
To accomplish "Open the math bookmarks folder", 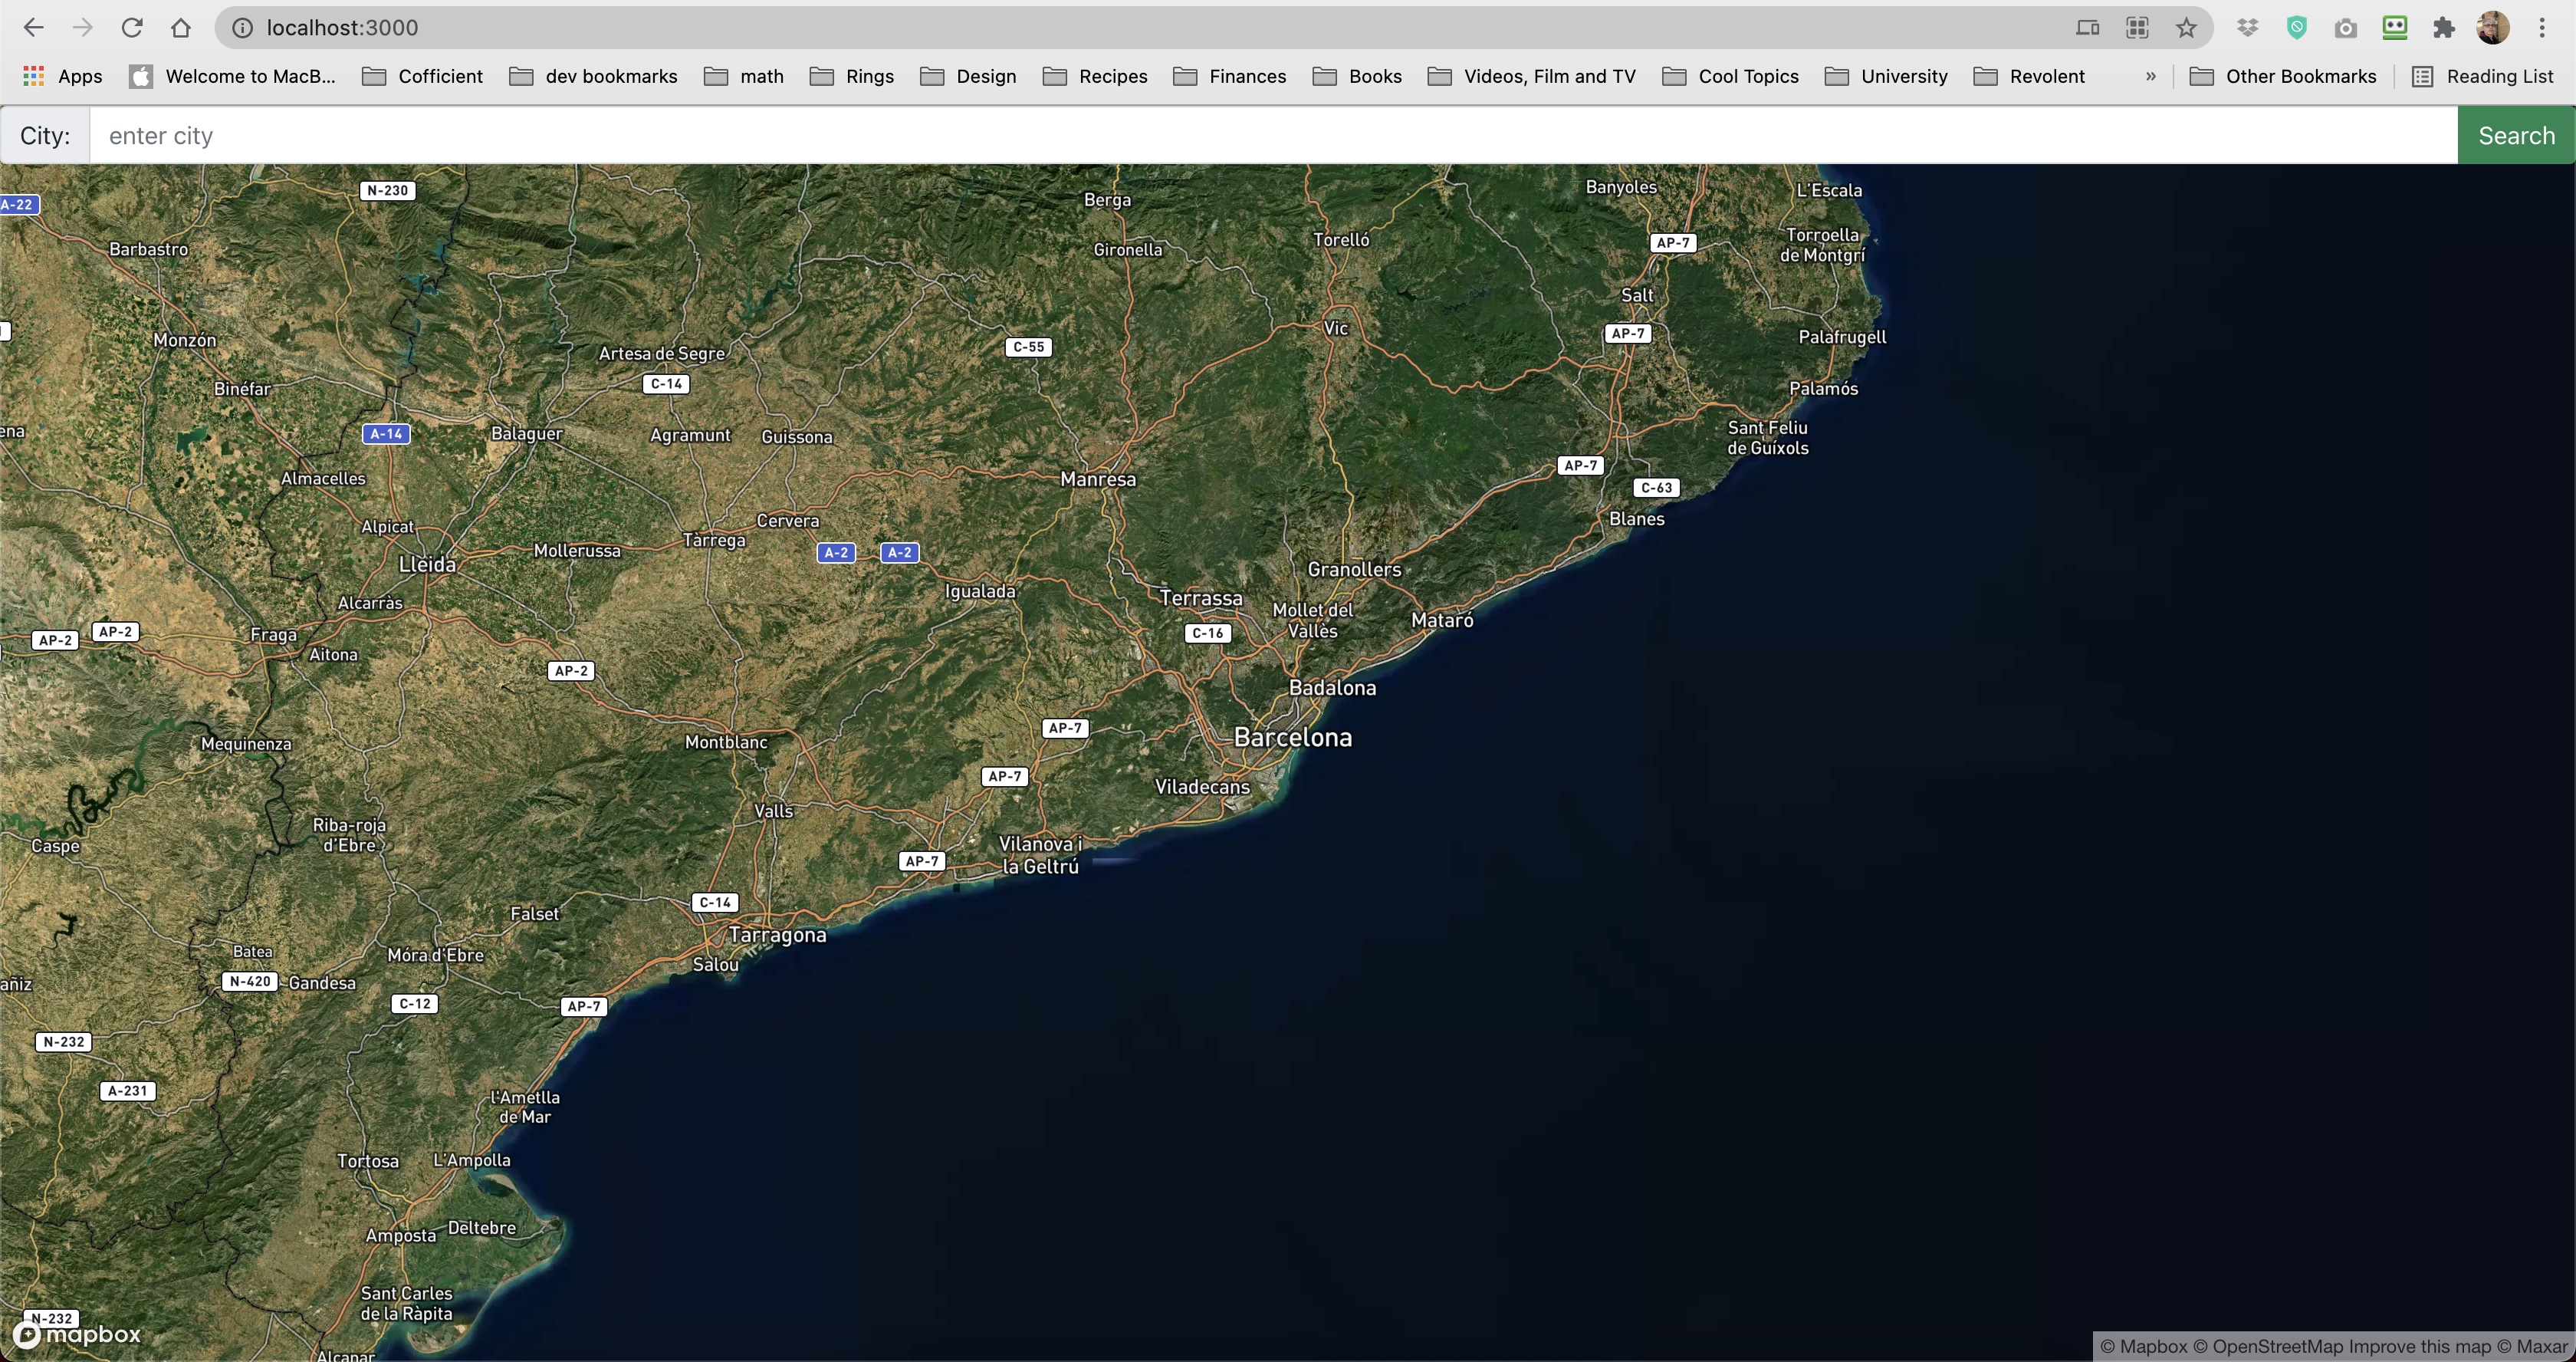I will 744,76.
